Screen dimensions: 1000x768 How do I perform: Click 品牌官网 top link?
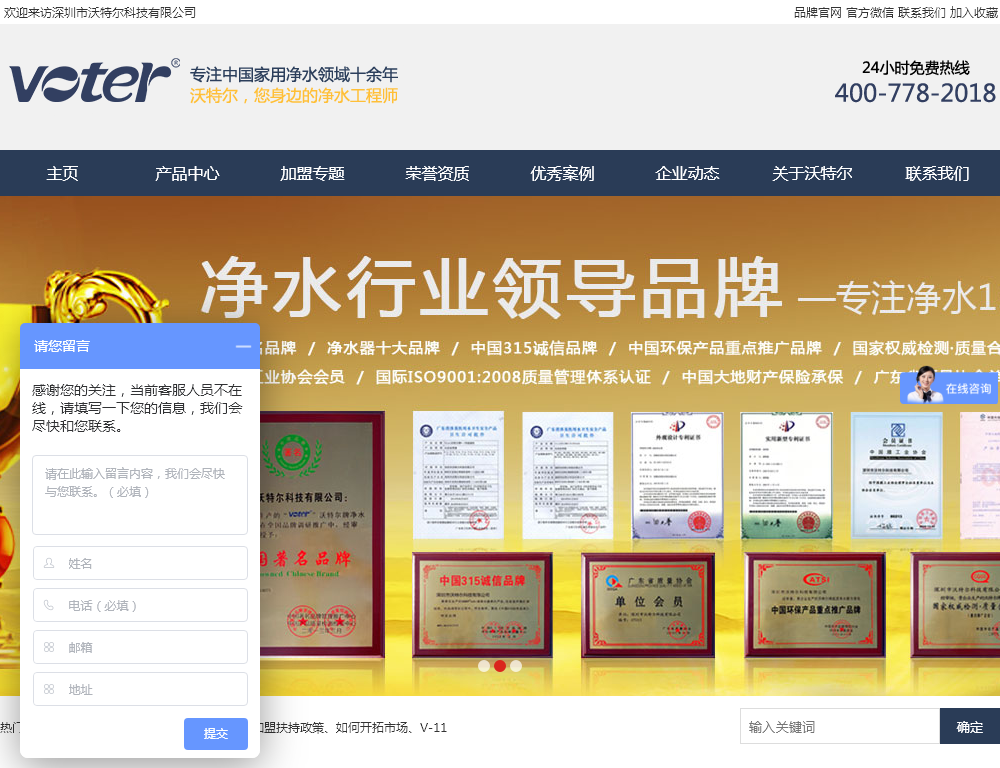click(x=818, y=13)
